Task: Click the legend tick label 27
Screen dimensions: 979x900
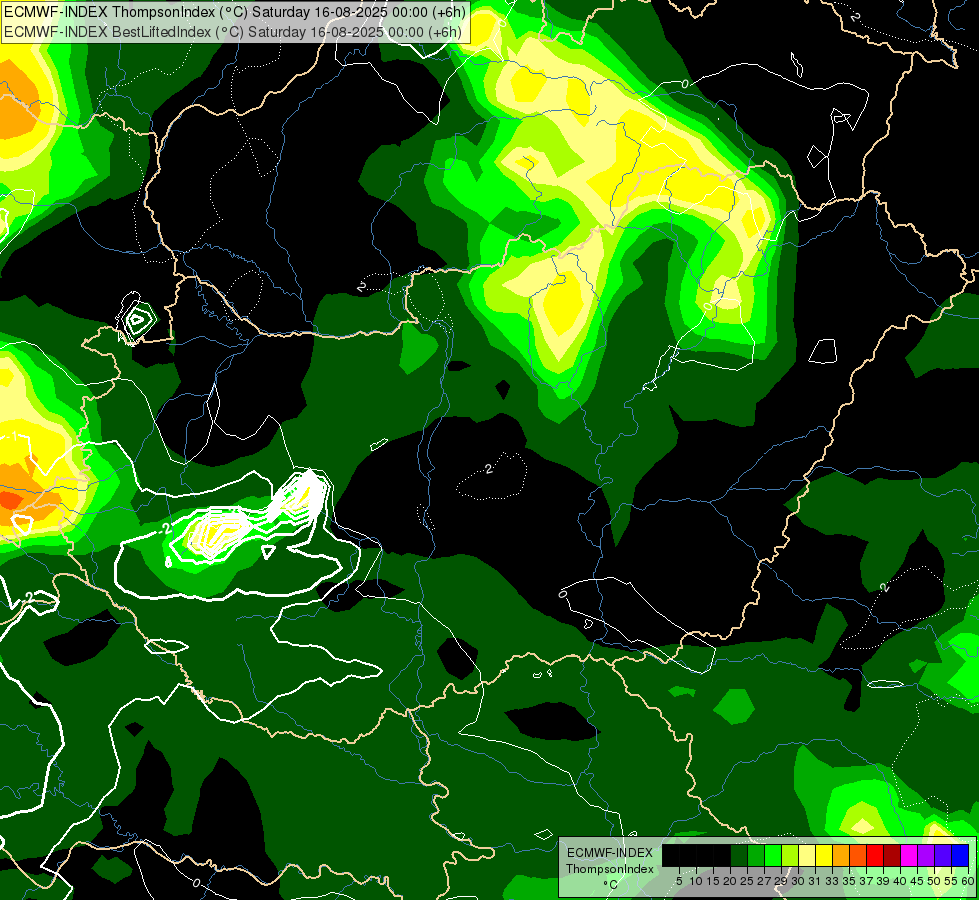Action: [764, 881]
